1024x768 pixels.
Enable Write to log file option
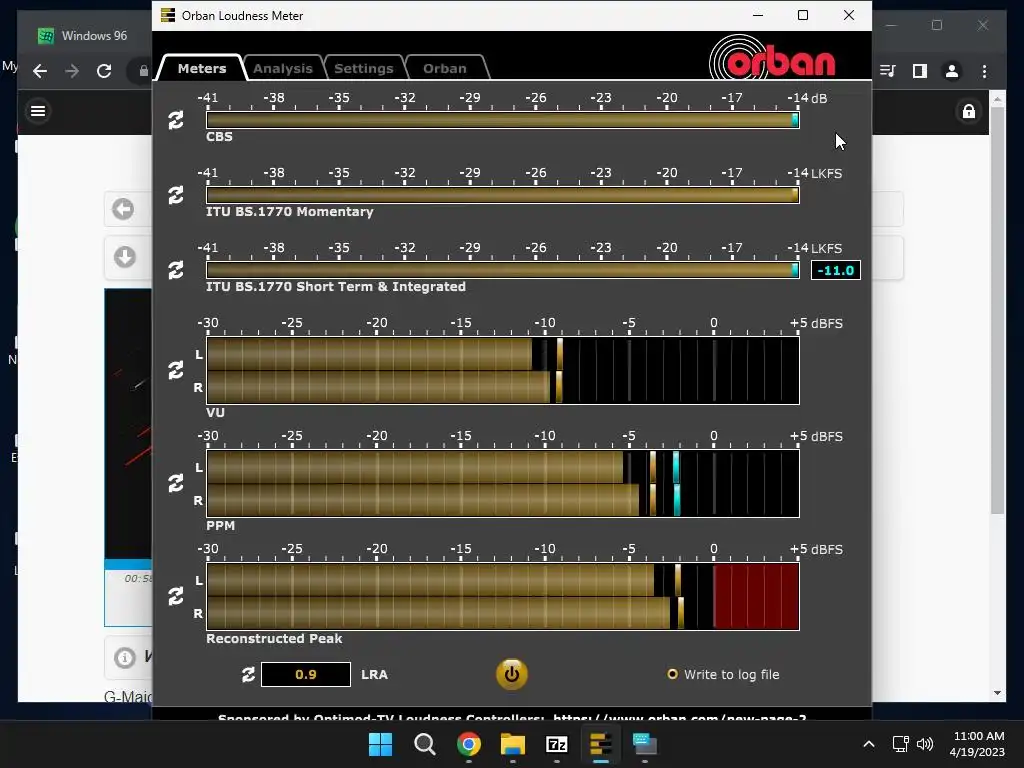tap(724, 675)
